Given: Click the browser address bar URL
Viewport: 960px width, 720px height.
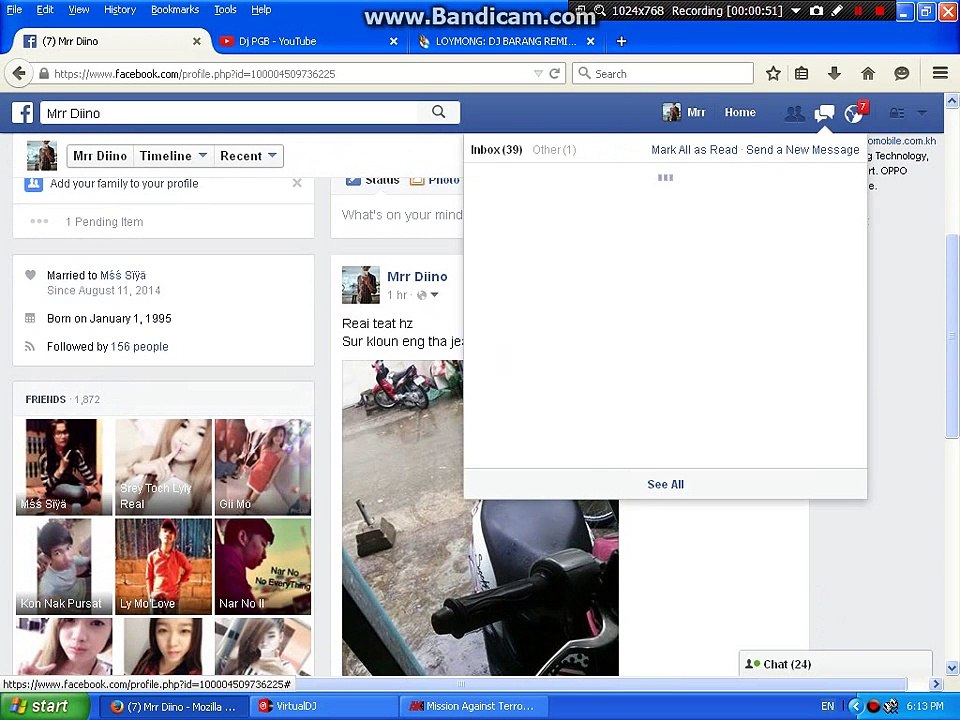Looking at the screenshot, I should tap(195, 74).
